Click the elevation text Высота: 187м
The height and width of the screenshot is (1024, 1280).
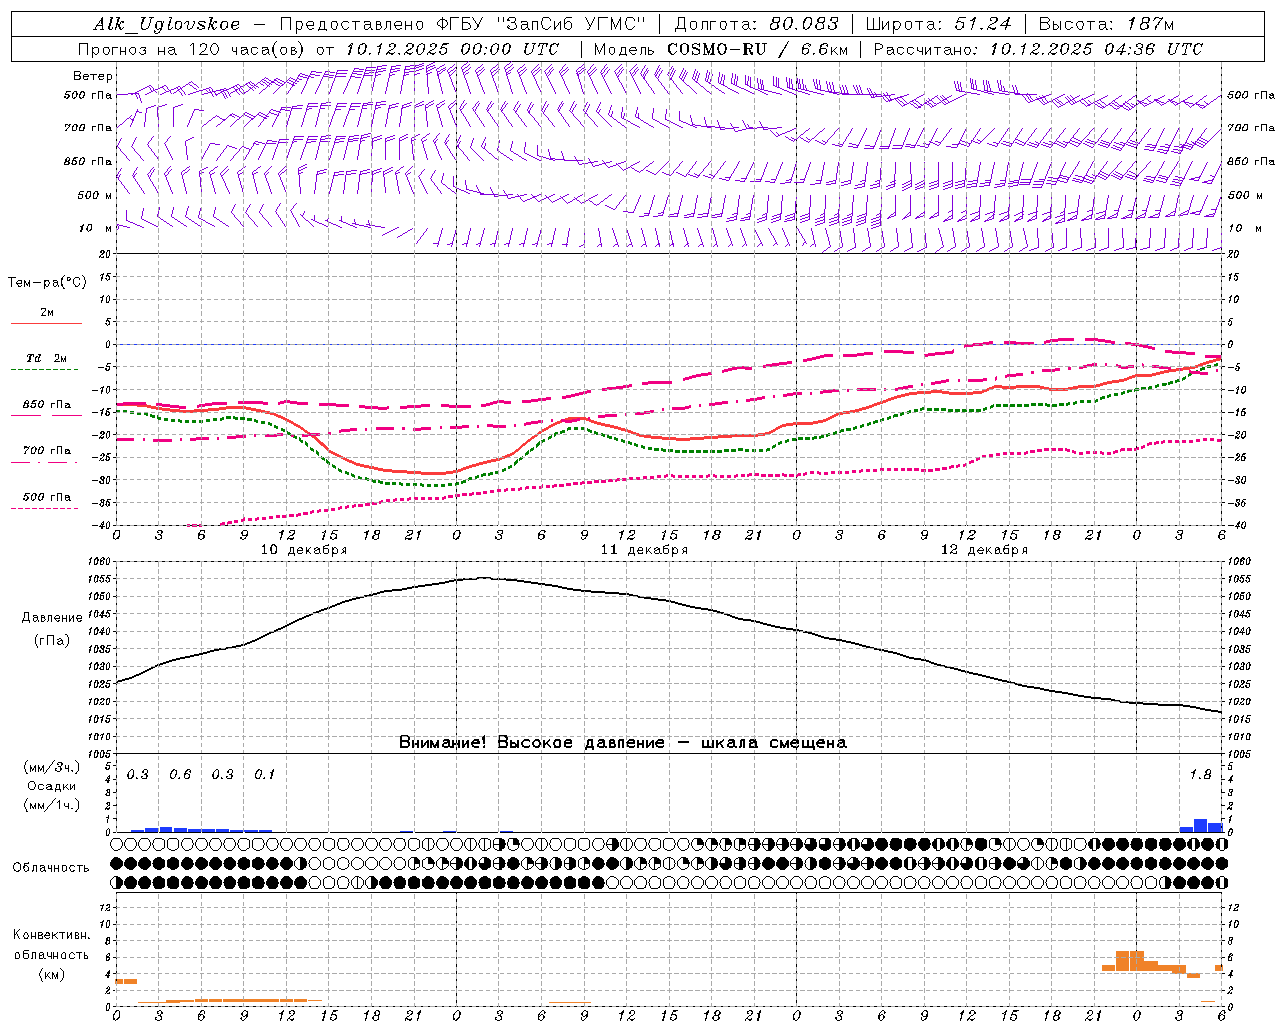(x=1107, y=24)
